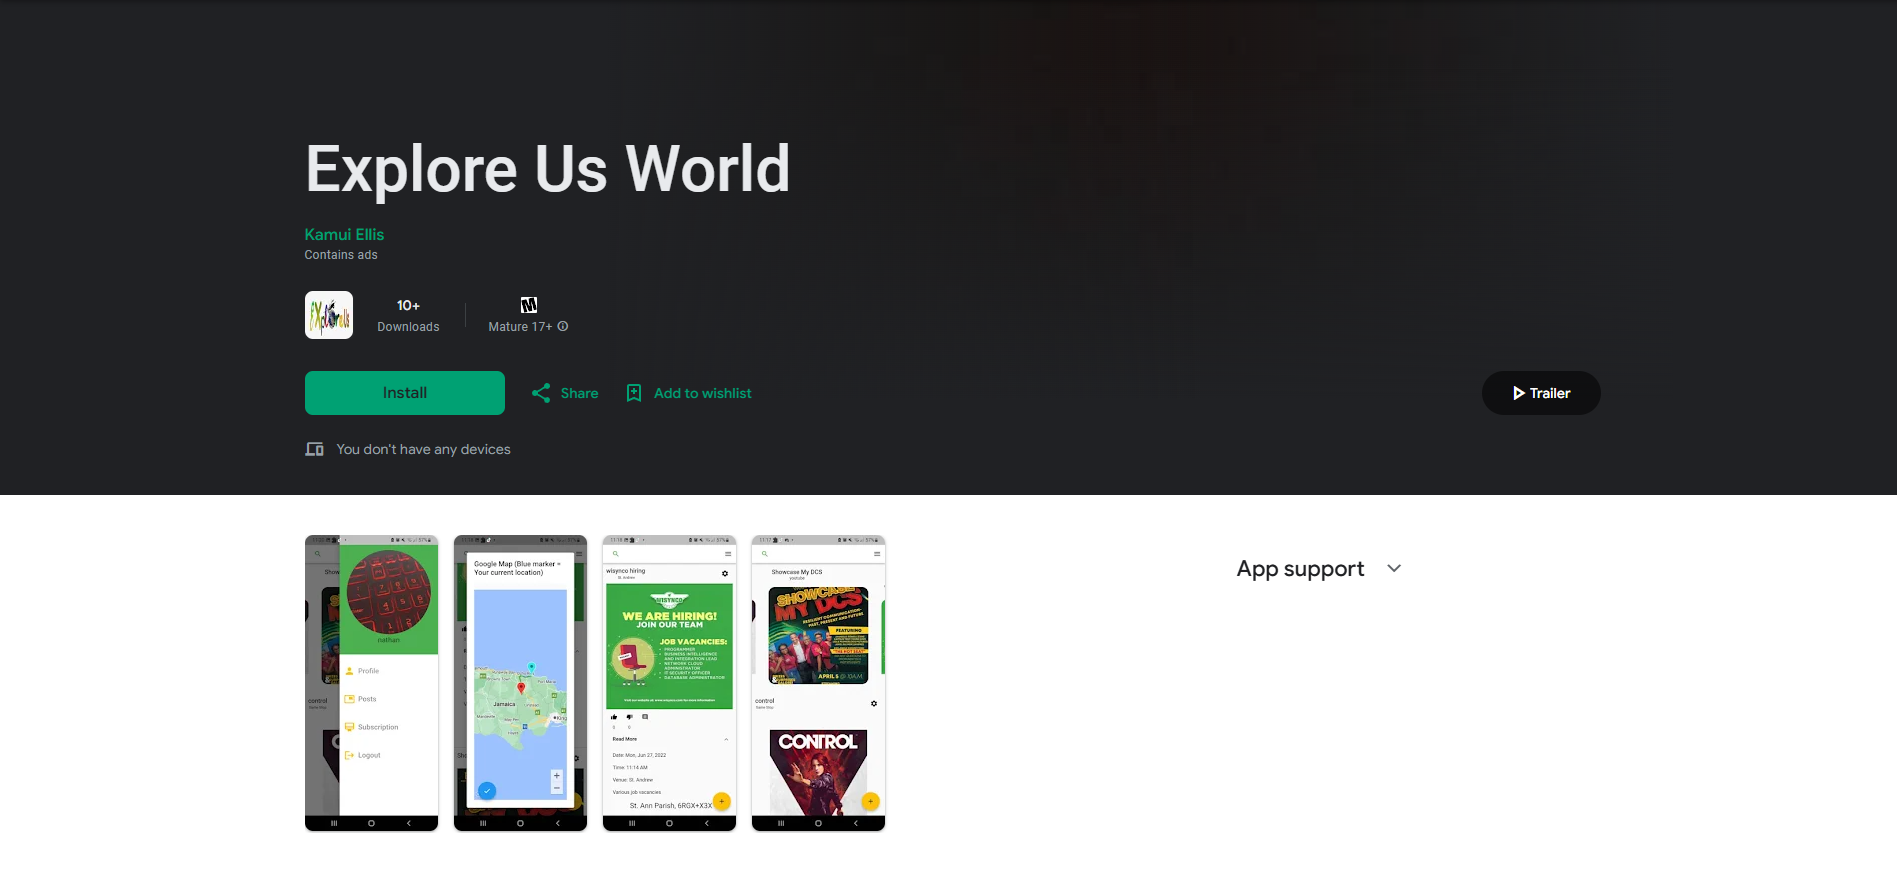
Task: Click the Share icon
Action: (x=541, y=393)
